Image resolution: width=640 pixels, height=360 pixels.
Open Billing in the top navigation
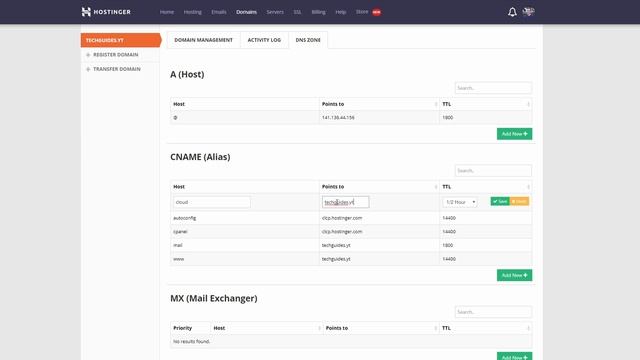318,12
